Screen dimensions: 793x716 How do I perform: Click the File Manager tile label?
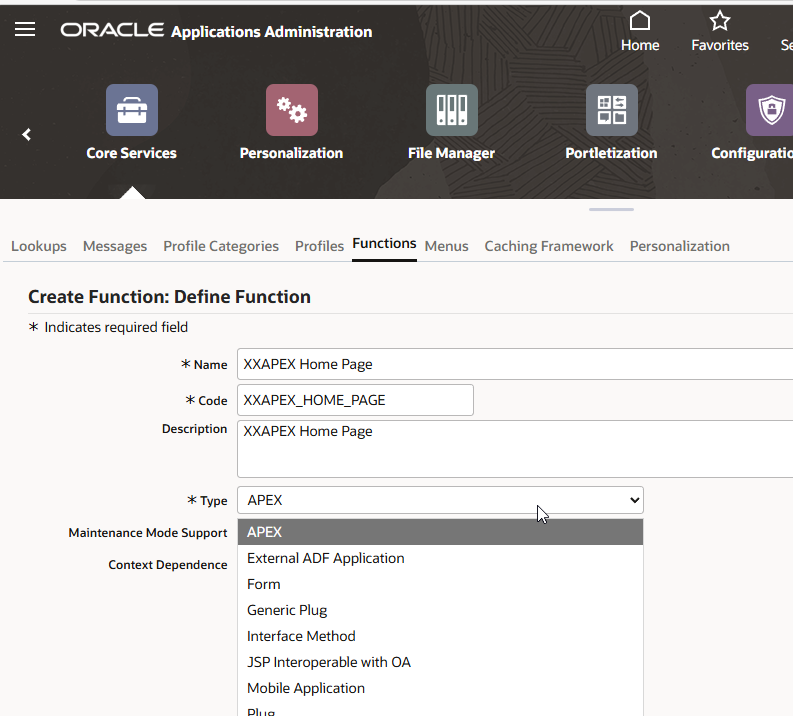tap(451, 153)
